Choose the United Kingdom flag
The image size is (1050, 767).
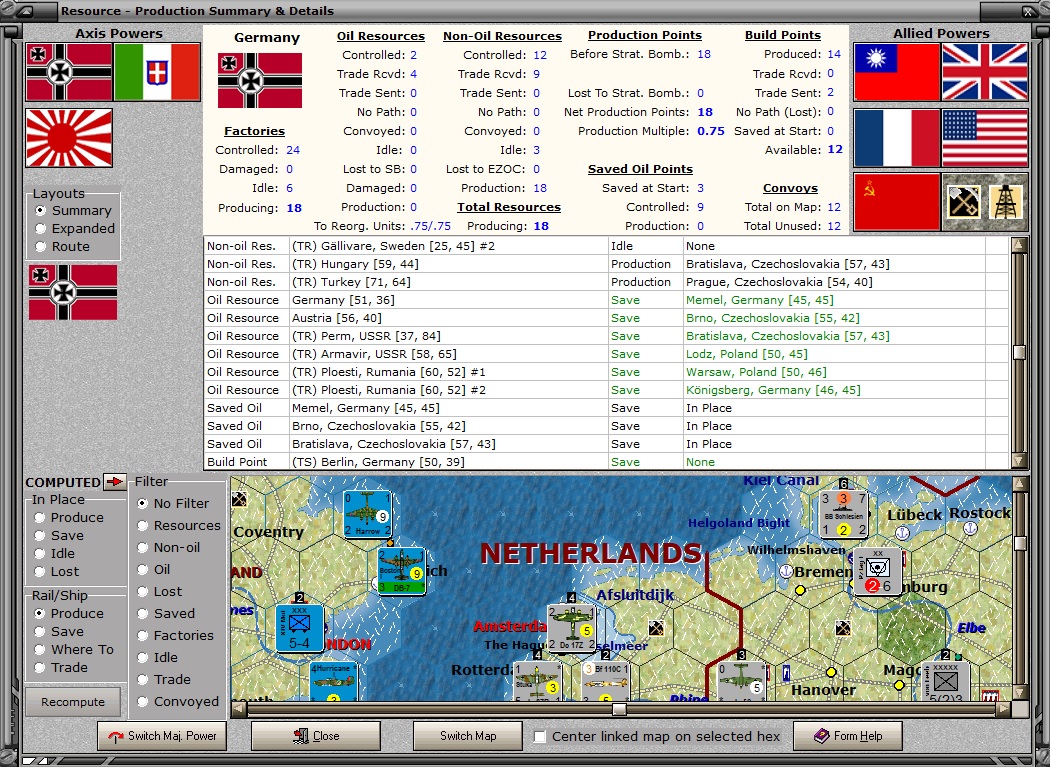984,72
